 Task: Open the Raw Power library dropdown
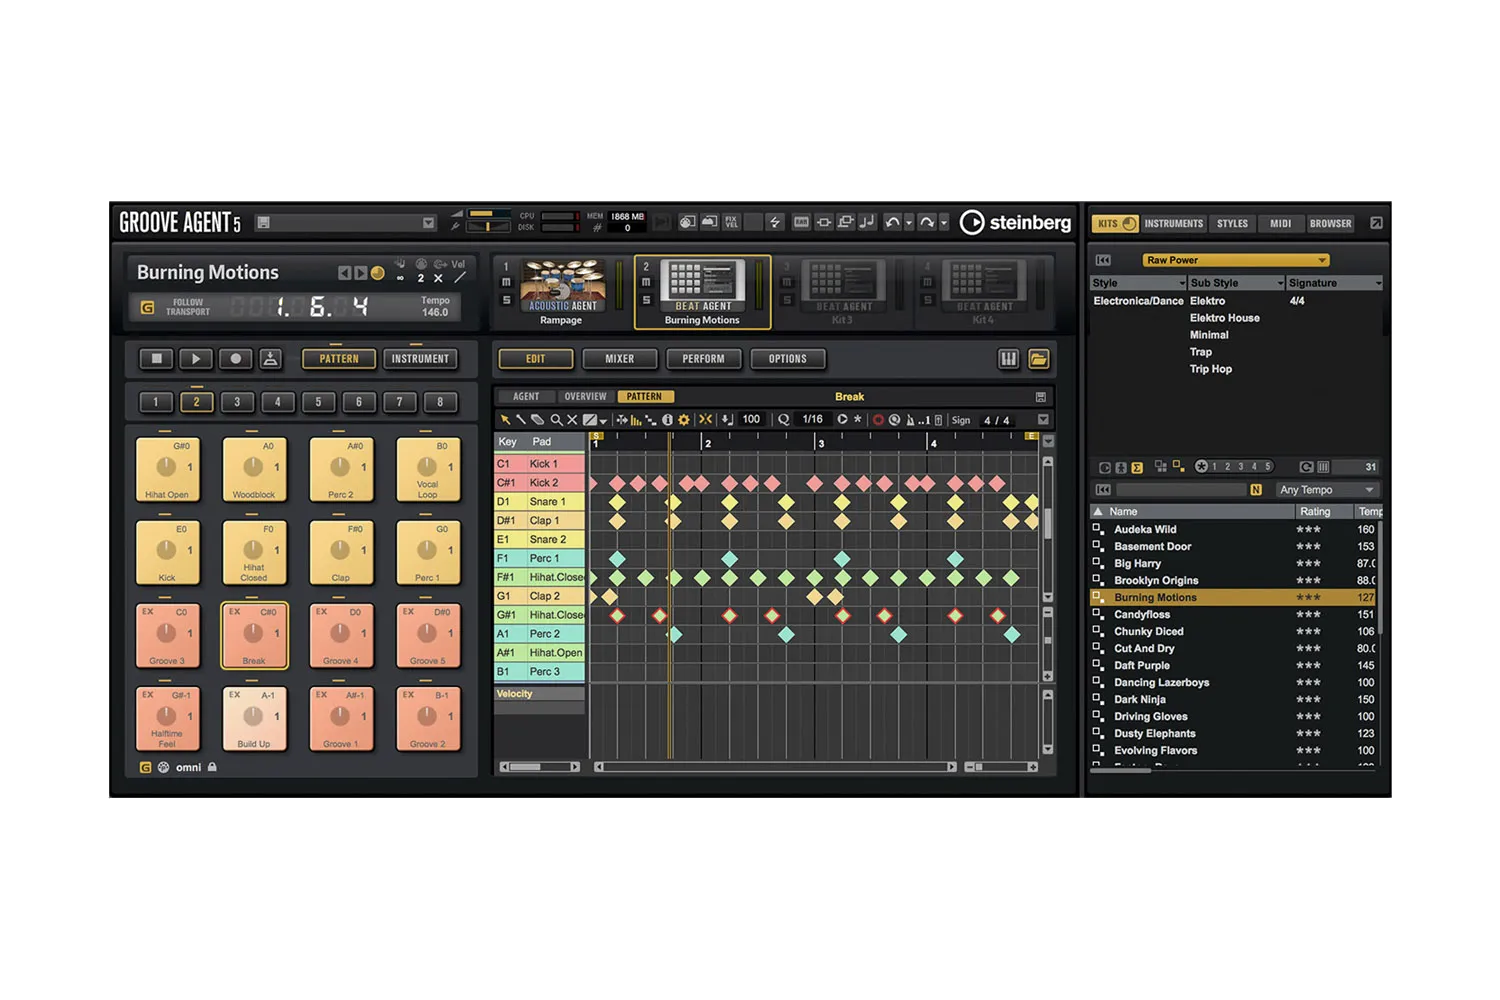point(1235,260)
